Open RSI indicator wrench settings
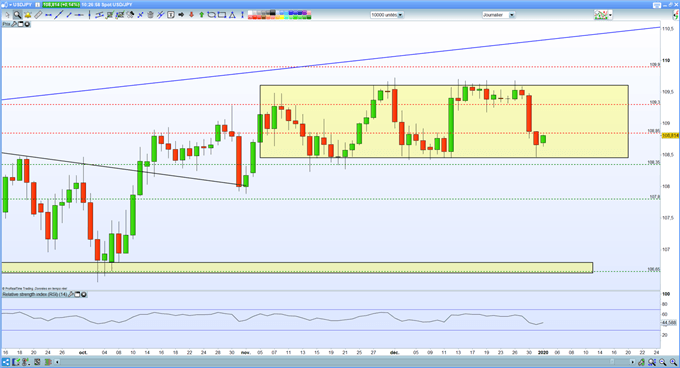680x368 pixels. pos(71,294)
